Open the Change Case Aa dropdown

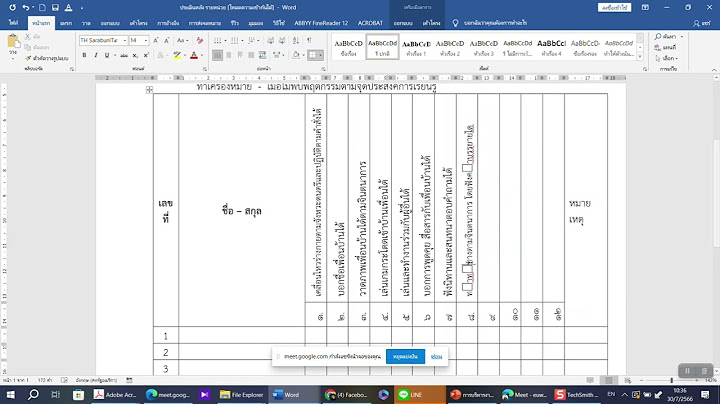click(x=182, y=40)
